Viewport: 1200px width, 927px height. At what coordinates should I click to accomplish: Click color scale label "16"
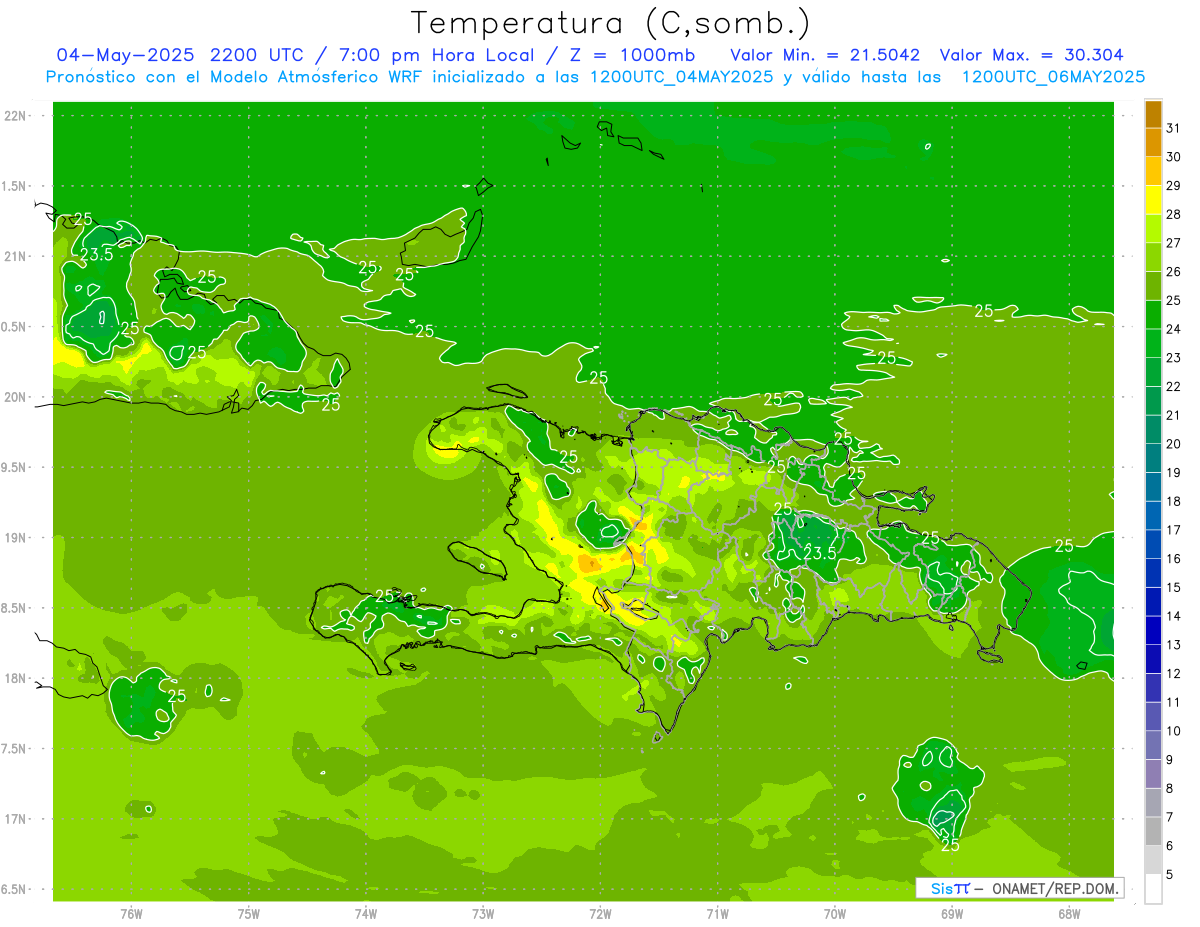(1174, 559)
